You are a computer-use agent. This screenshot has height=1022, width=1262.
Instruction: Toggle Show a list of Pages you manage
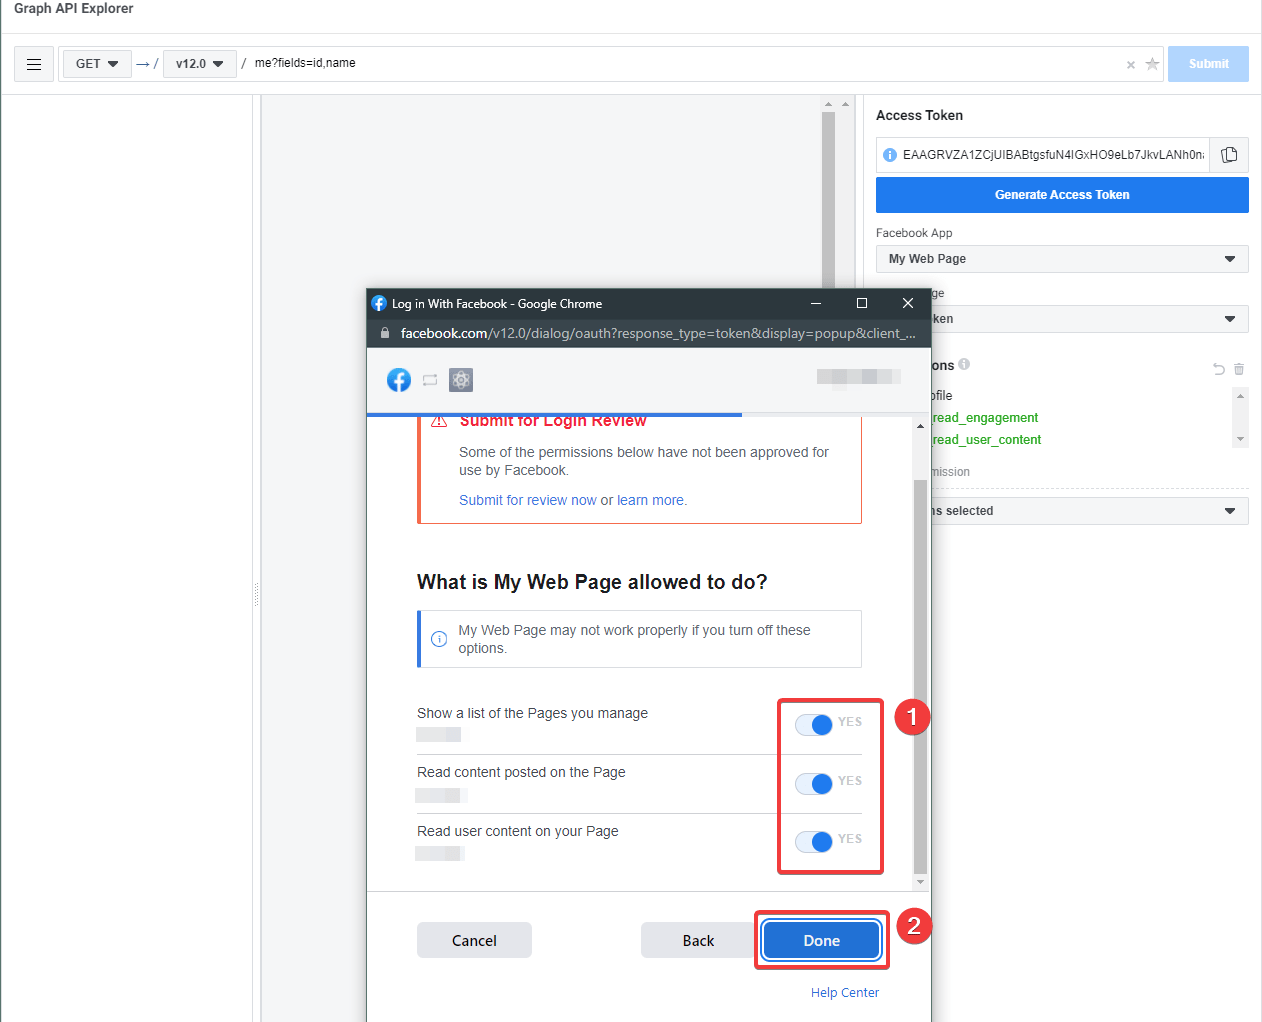click(x=814, y=725)
